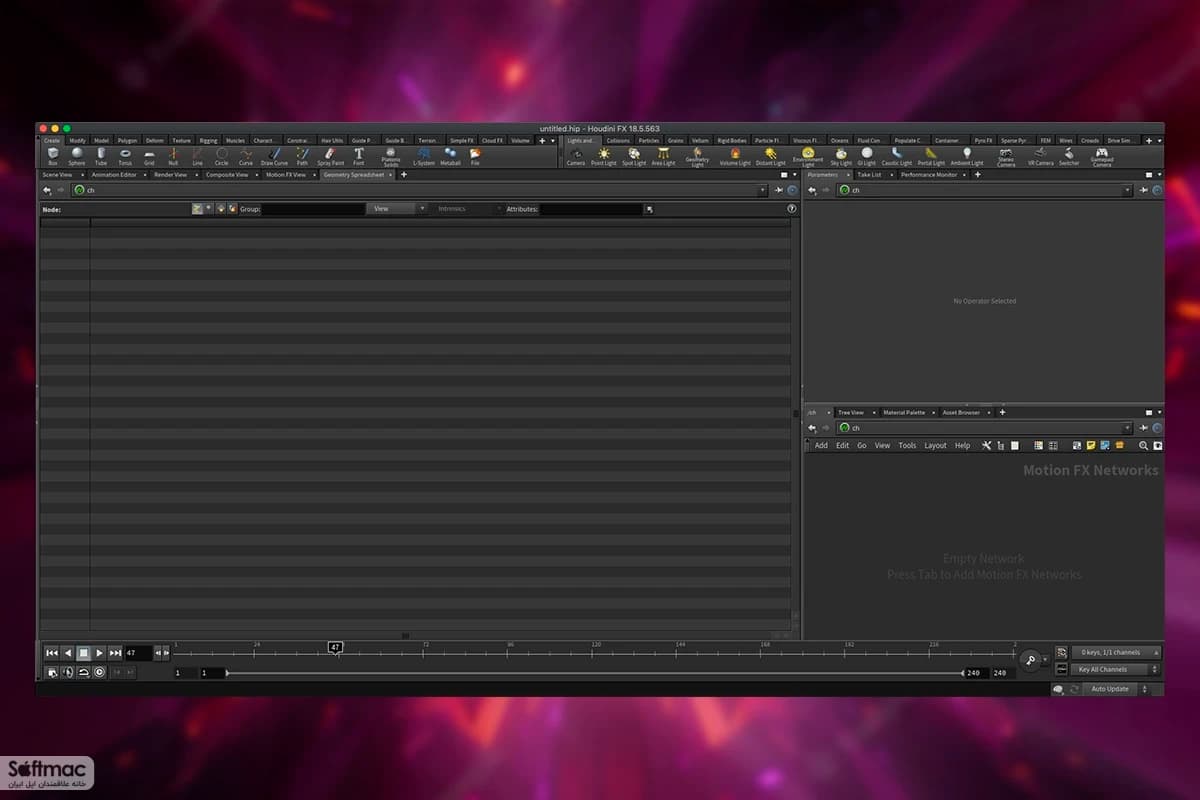Open the Key All Channels dropdown
The image size is (1200, 800).
[x=1115, y=669]
